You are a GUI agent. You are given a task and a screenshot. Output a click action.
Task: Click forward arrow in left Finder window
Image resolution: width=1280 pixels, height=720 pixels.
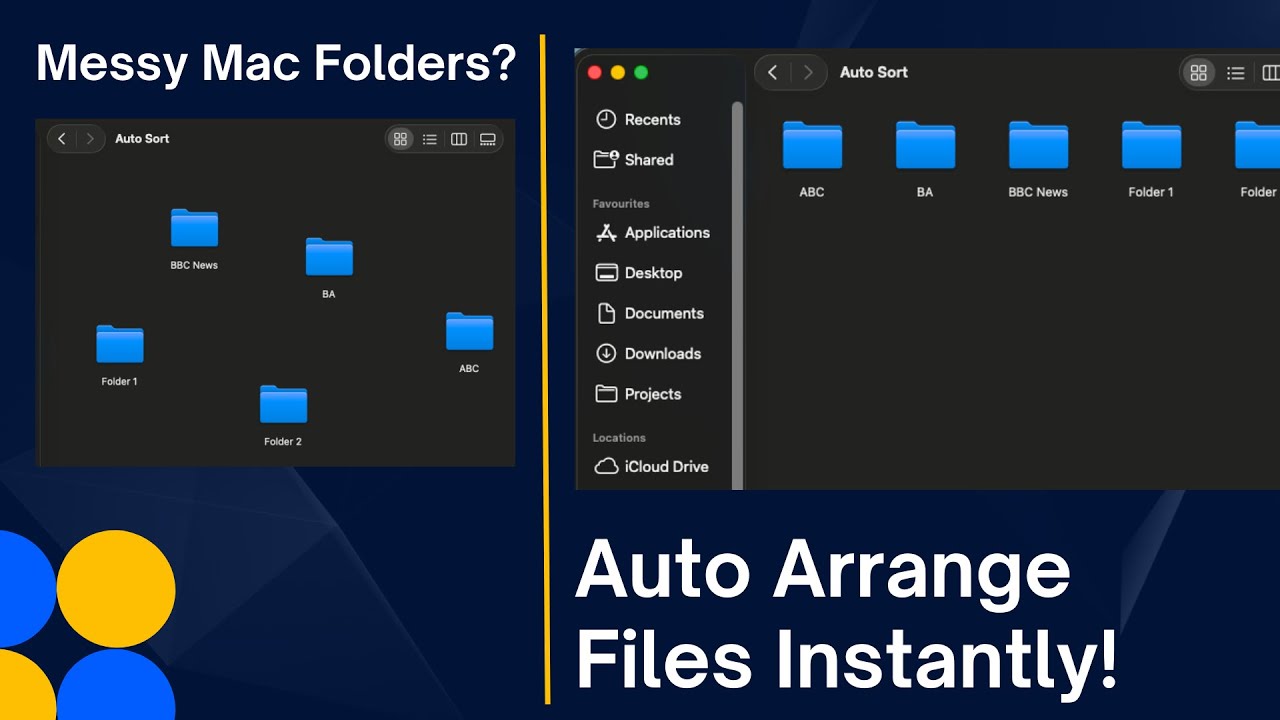[x=90, y=139]
